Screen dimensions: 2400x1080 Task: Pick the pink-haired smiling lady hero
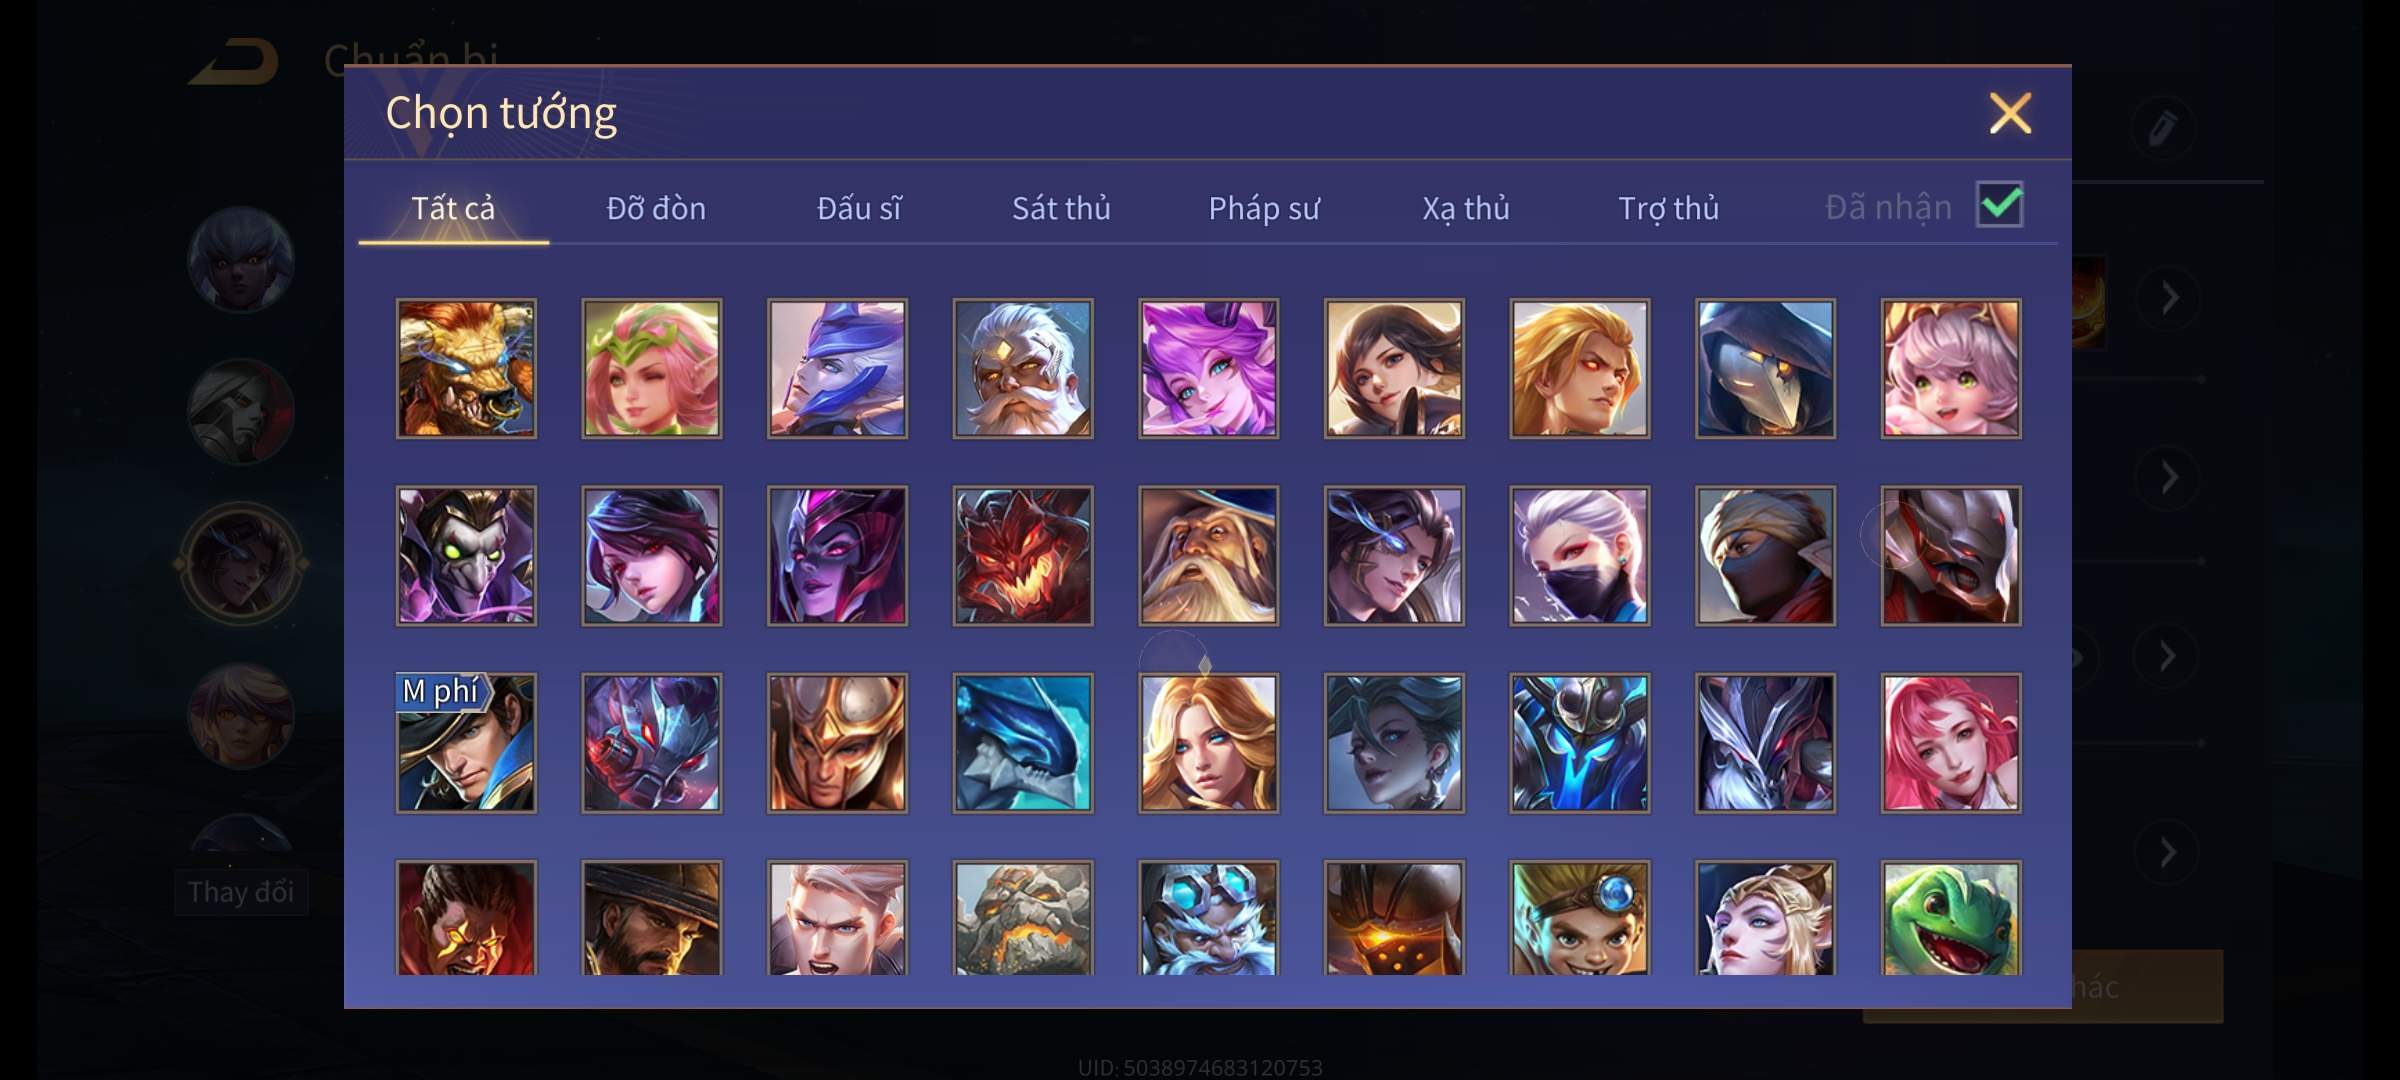[1950, 743]
